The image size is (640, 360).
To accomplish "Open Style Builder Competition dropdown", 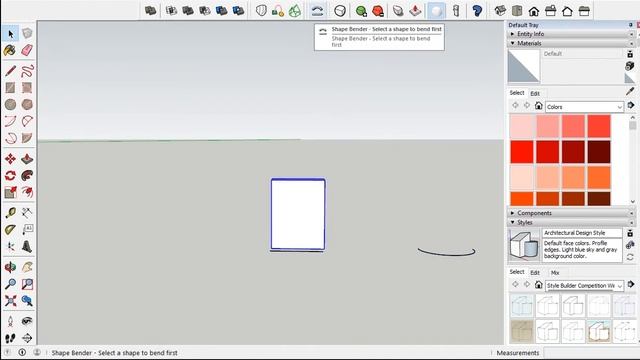I will coord(584,285).
